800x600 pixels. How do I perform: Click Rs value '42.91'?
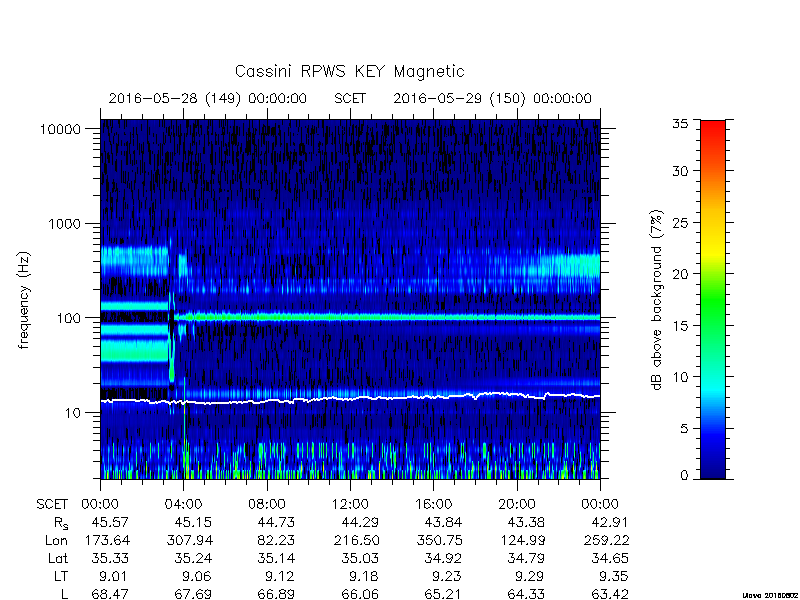[x=610, y=522]
